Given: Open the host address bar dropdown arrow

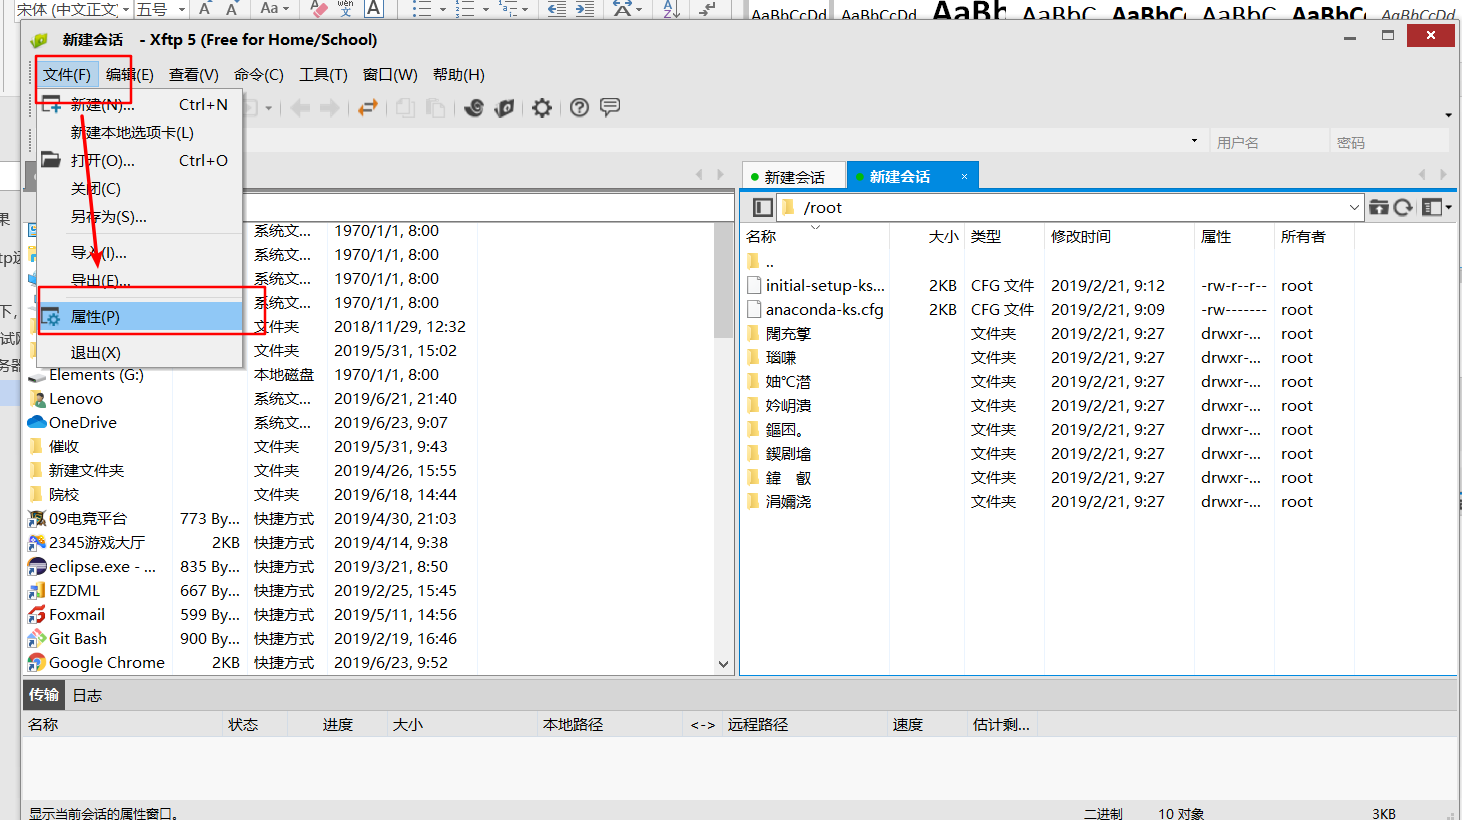Looking at the screenshot, I should pos(1194,141).
